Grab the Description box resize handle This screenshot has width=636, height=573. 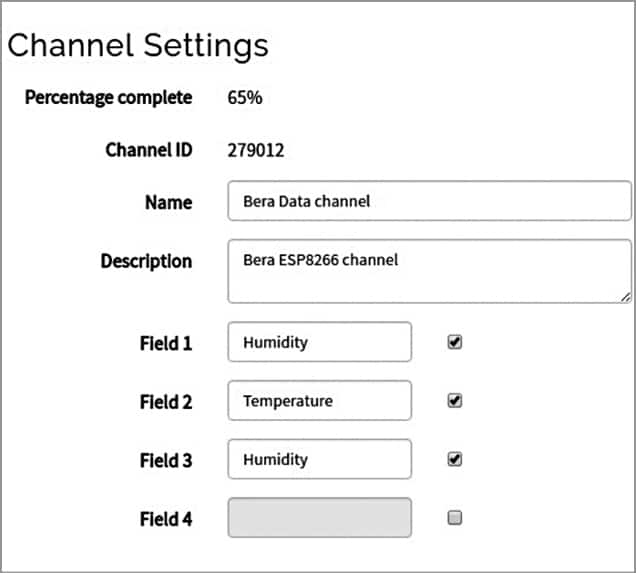point(625,296)
